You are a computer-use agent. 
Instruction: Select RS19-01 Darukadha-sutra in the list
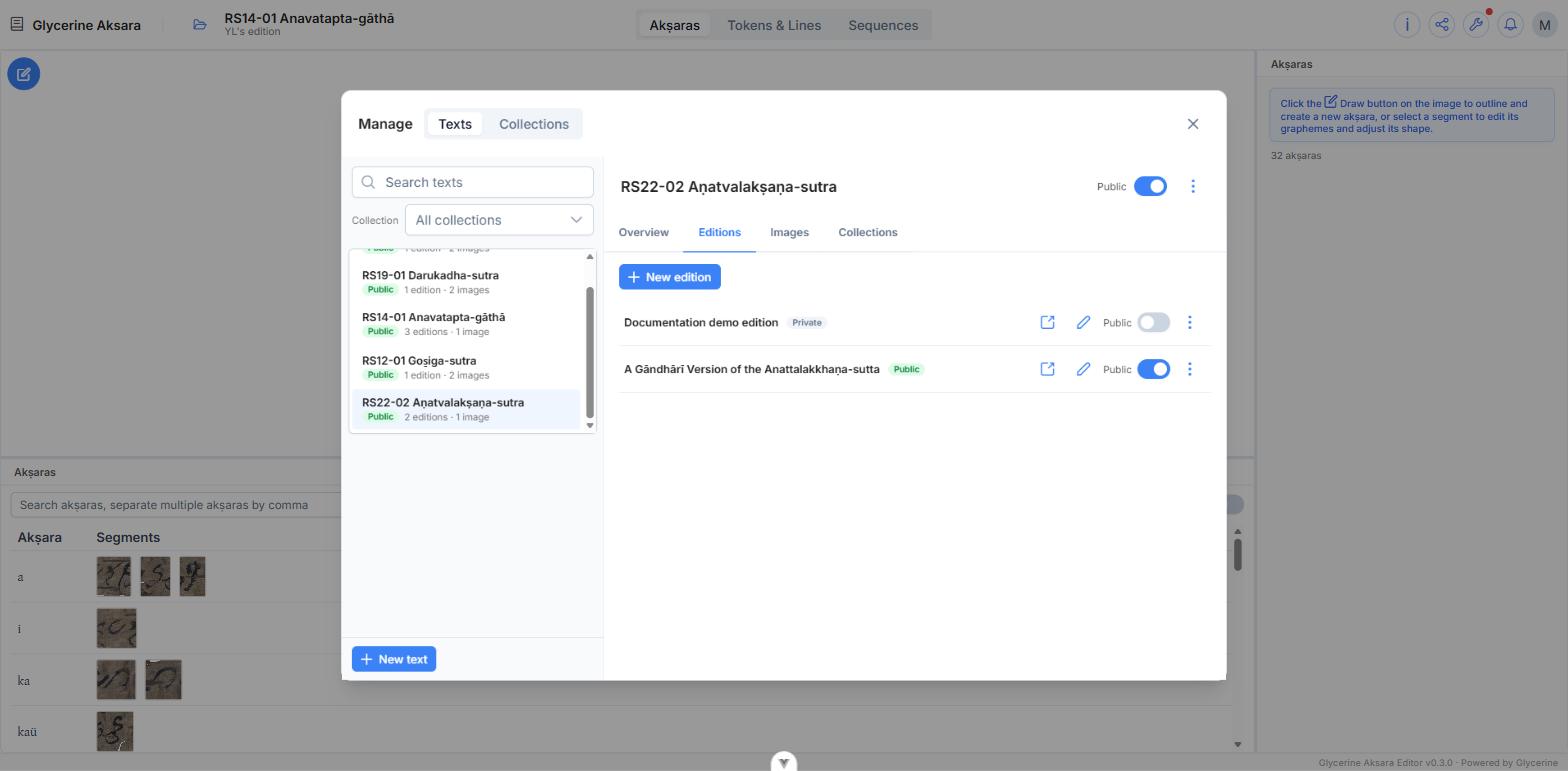coord(466,282)
